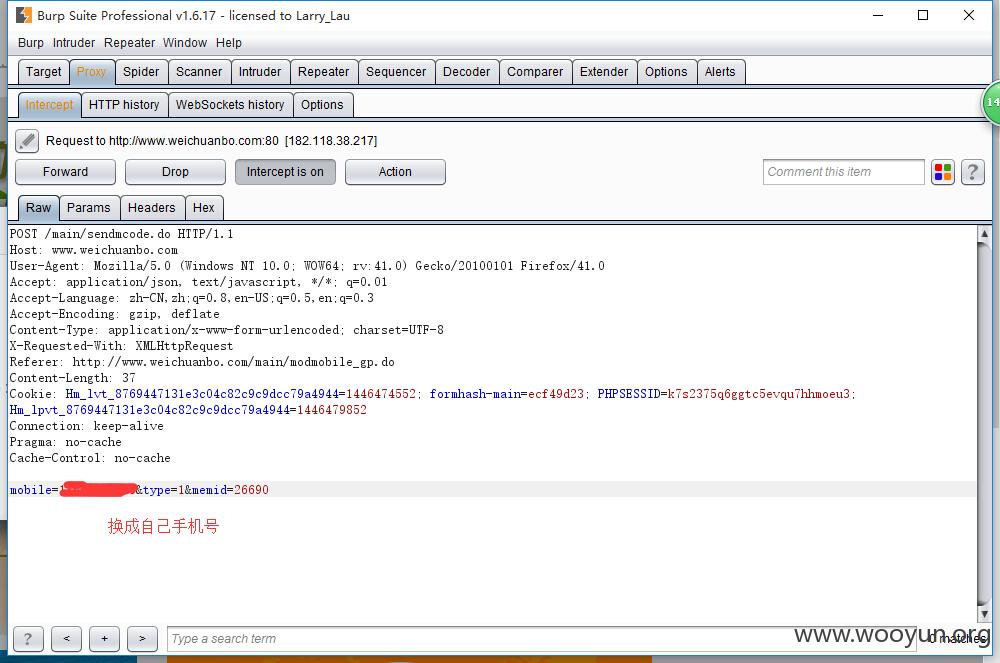Switch to the Spider tab
This screenshot has width=1000, height=663.
141,72
